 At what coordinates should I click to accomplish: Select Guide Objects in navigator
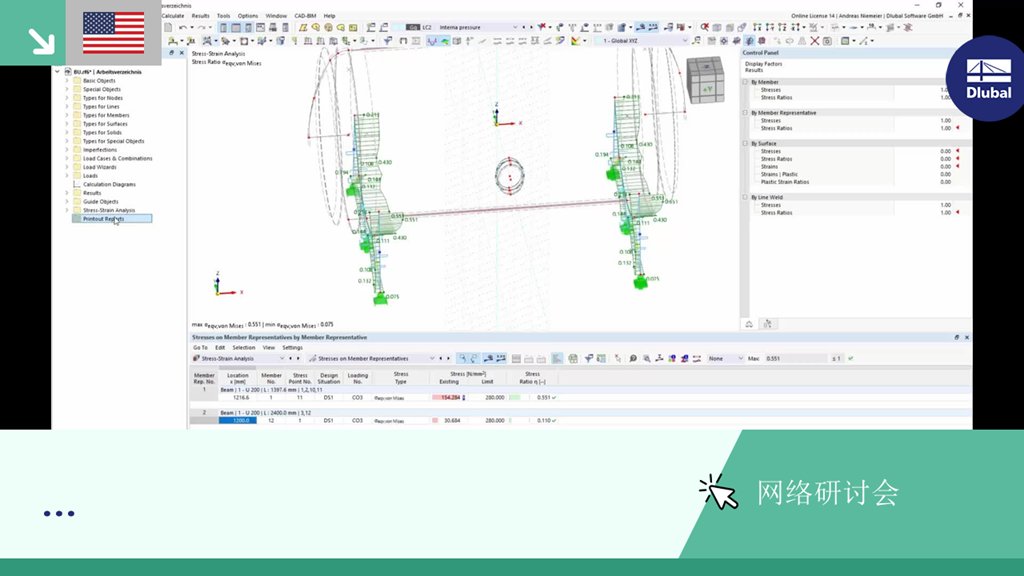pos(101,201)
